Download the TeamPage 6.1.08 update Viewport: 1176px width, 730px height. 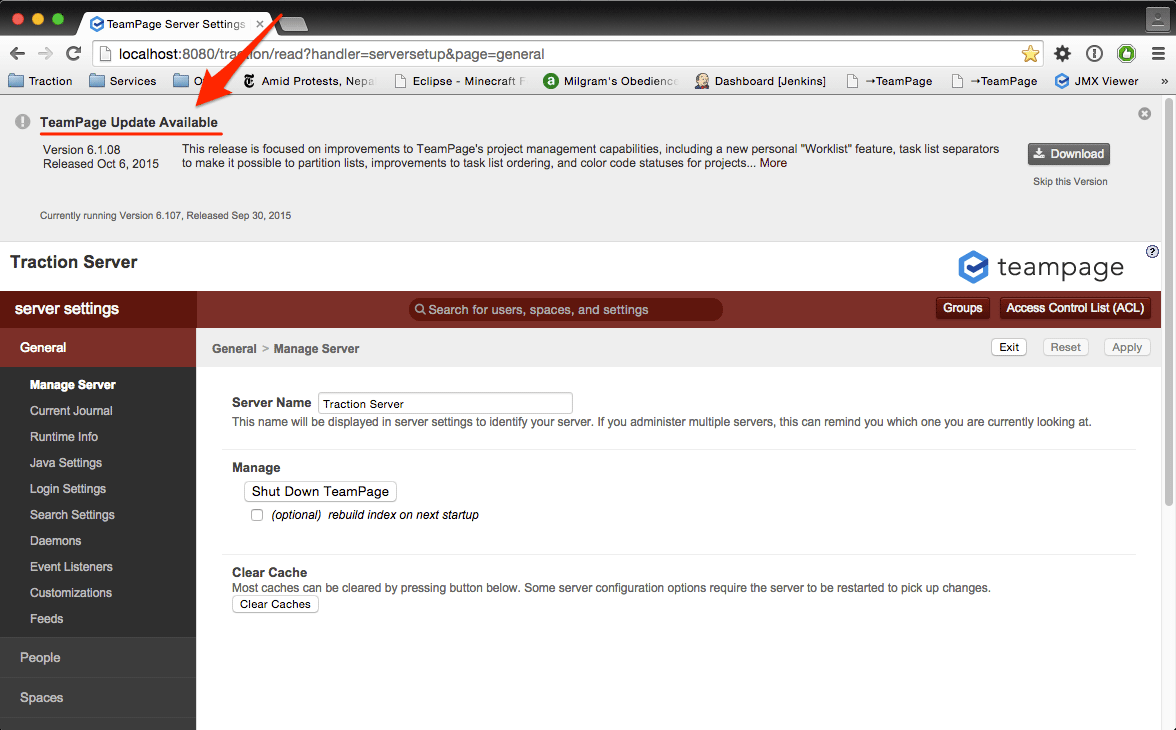pos(1069,154)
